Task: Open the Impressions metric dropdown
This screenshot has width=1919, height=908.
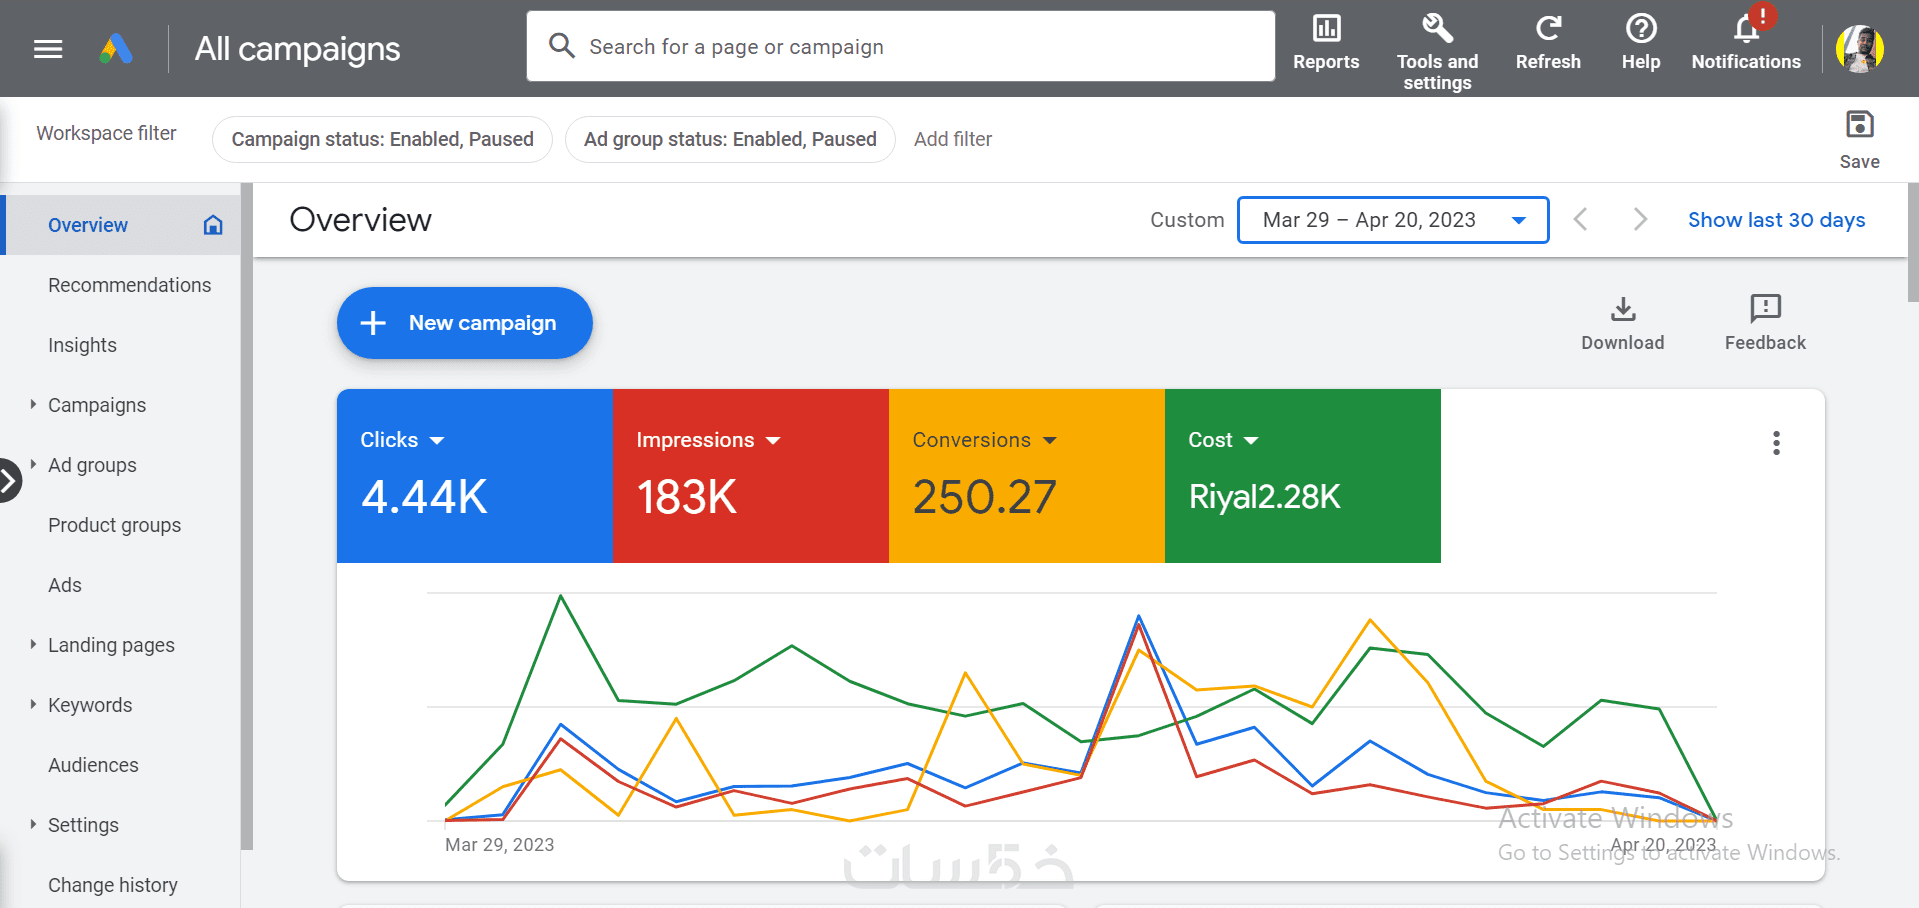Action: point(773,441)
